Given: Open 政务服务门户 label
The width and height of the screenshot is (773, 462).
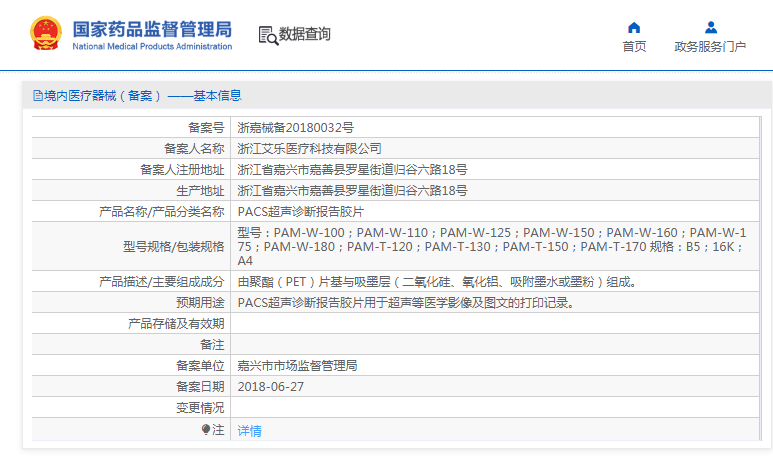Looking at the screenshot, I should click(x=710, y=47).
